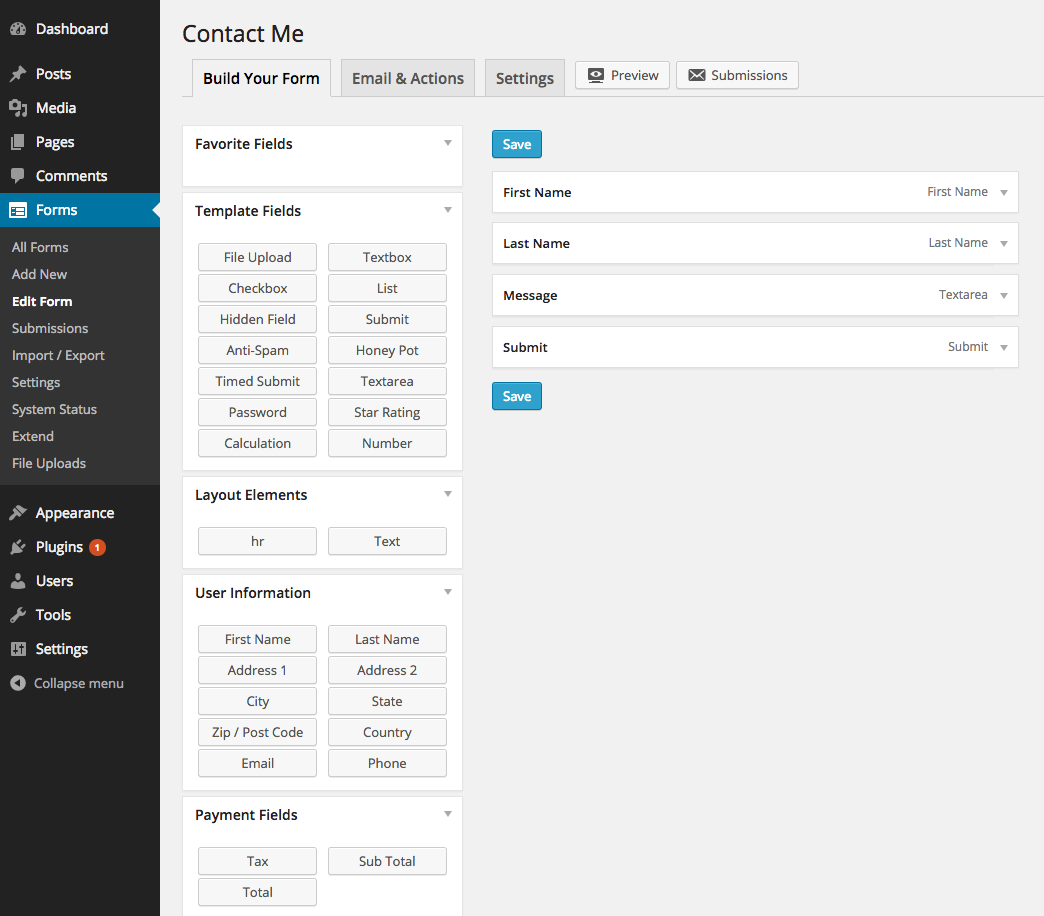The image size is (1044, 916).
Task: Click the Comments speech bubble icon
Action: (18, 176)
